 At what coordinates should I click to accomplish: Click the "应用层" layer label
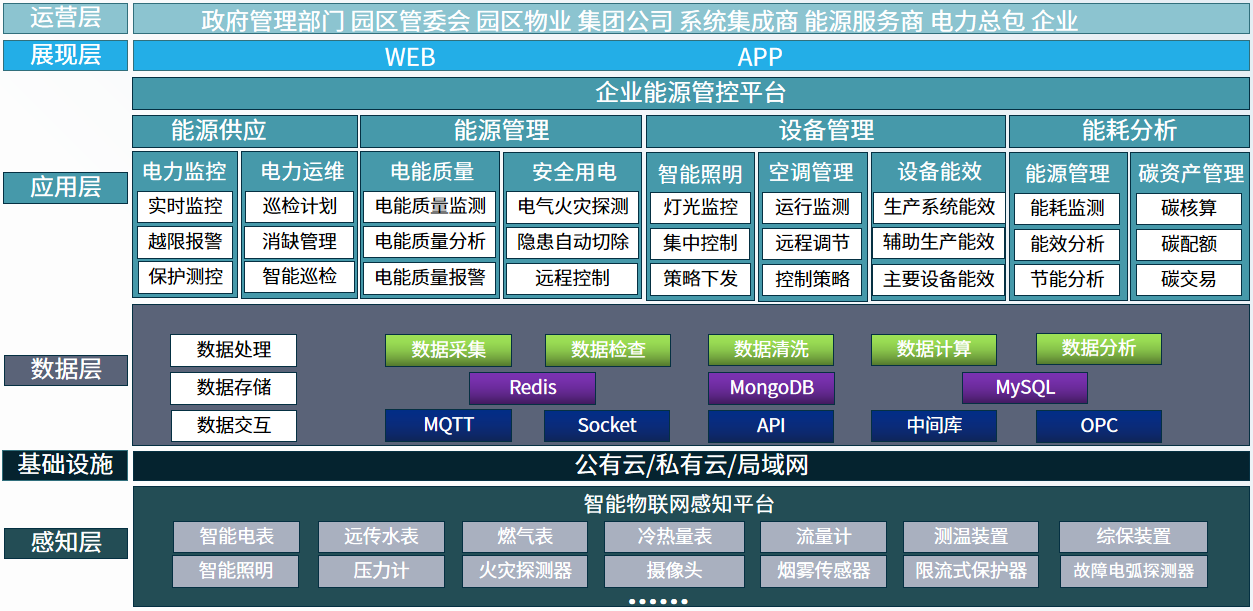pos(66,188)
